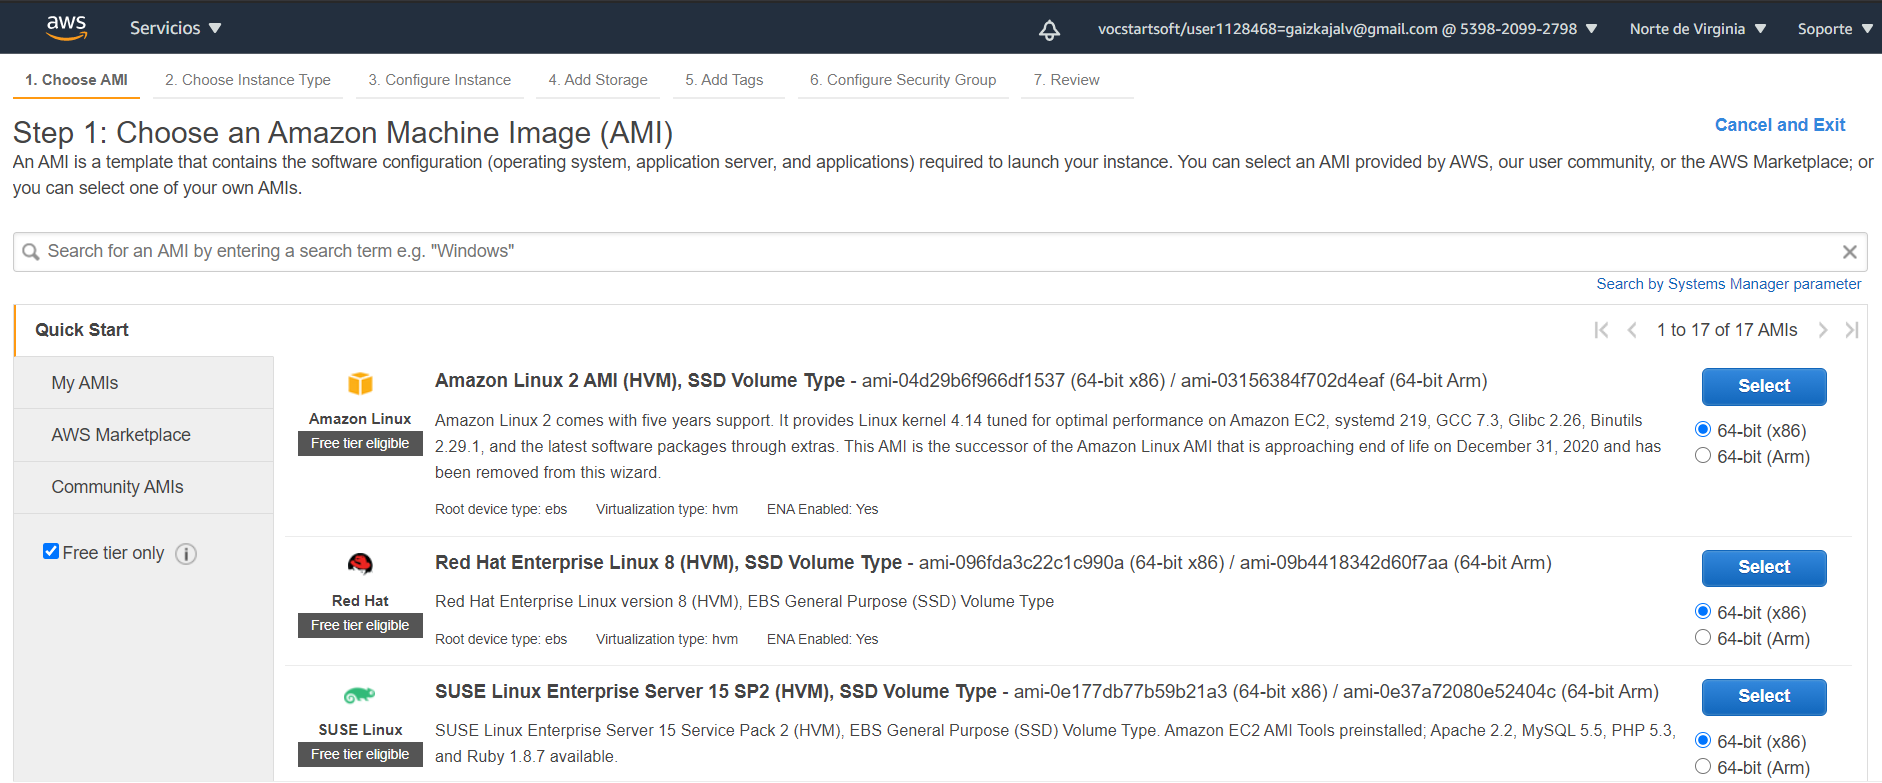Go to 2. Choose Instance Type step
This screenshot has height=783, width=1882.
click(x=248, y=80)
